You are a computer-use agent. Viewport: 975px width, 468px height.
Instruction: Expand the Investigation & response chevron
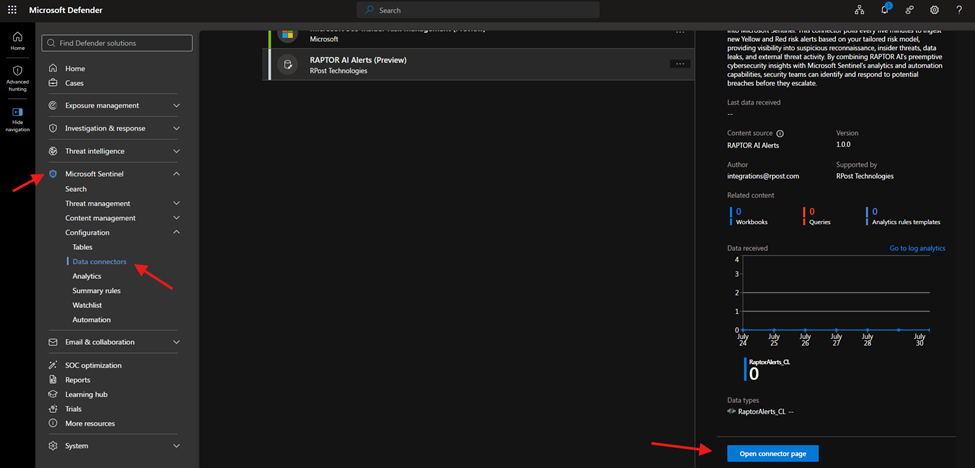tap(177, 129)
